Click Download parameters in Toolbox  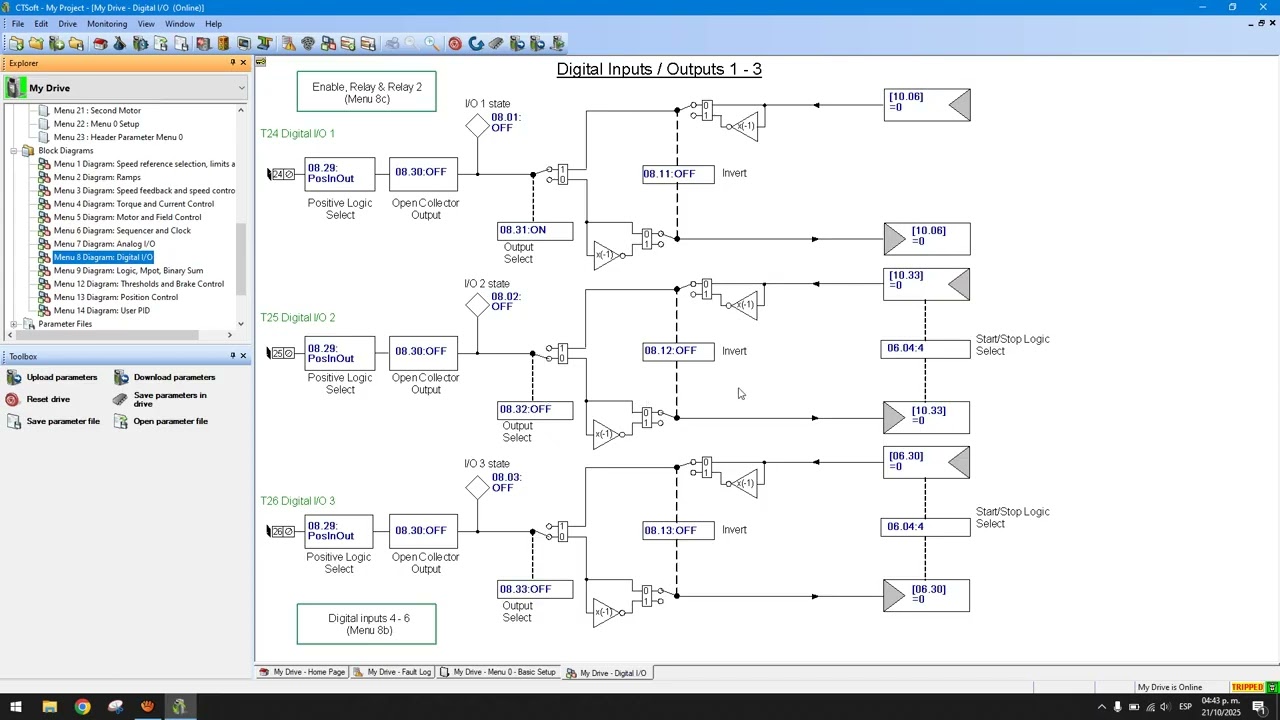point(174,378)
